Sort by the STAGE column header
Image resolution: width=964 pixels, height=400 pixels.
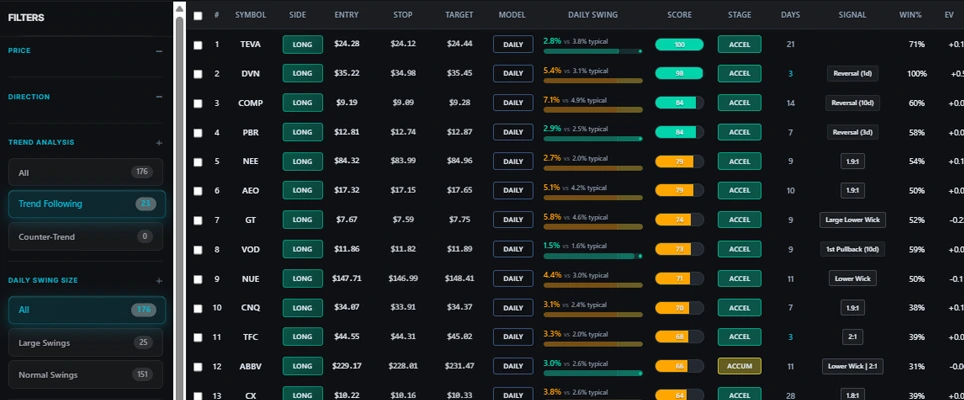tap(739, 15)
